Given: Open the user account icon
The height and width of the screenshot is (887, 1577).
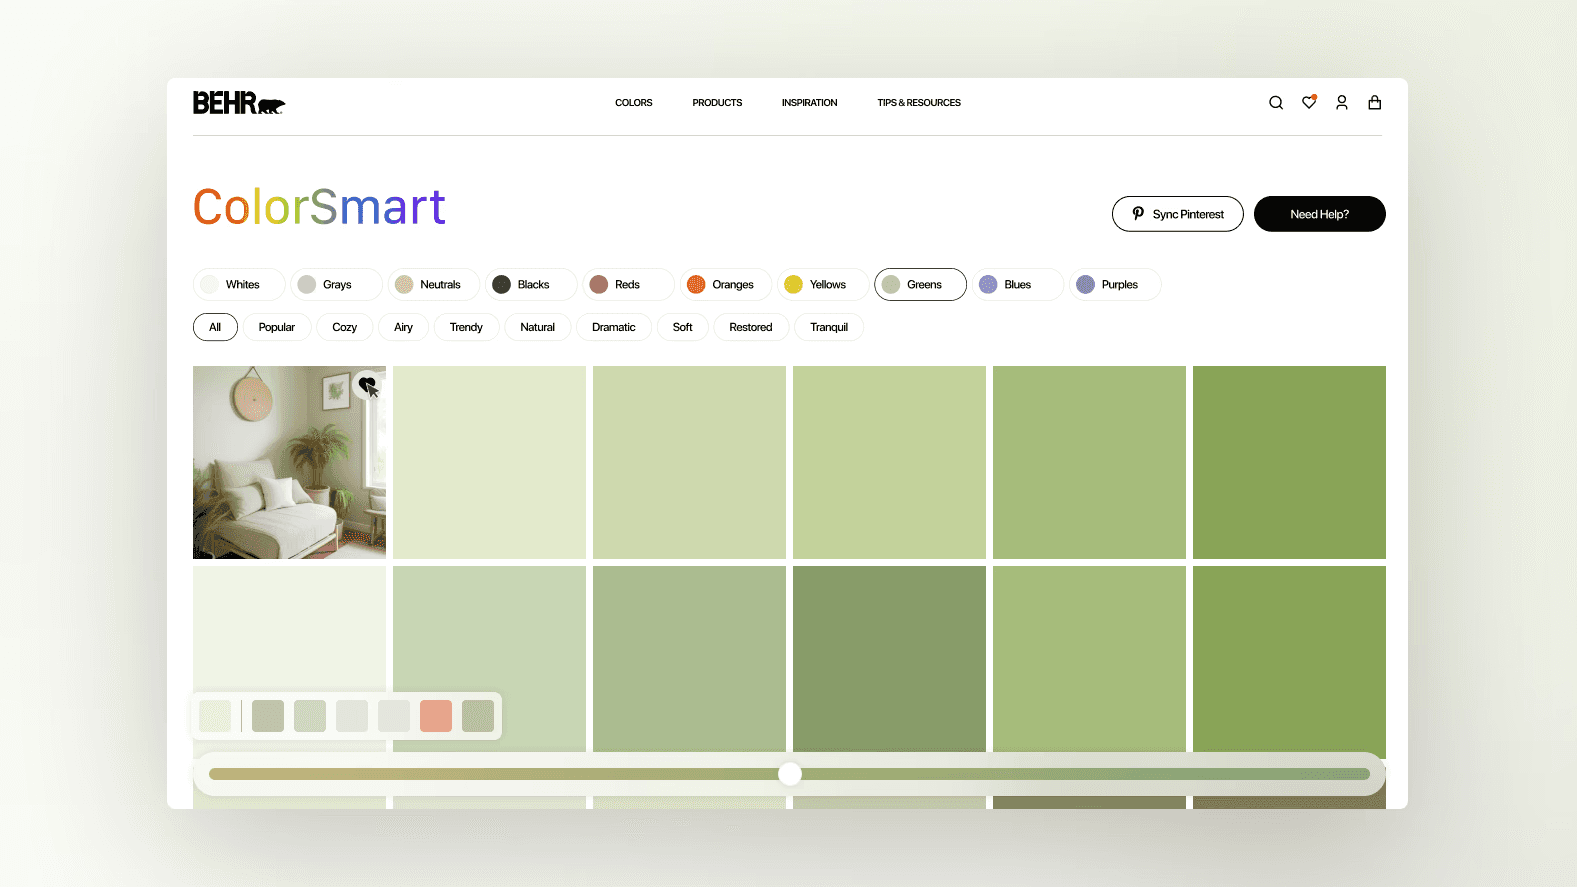Looking at the screenshot, I should (x=1342, y=103).
